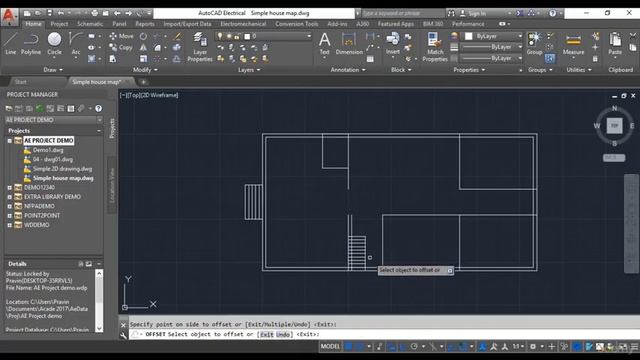Select the Text annotation tool
The width and height of the screenshot is (640, 360).
(324, 44)
